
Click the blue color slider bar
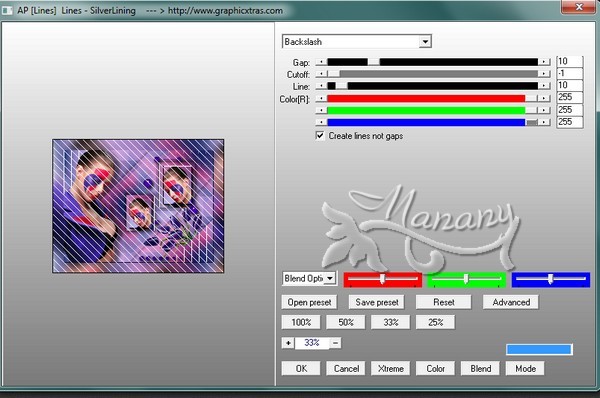pyautogui.click(x=432, y=122)
